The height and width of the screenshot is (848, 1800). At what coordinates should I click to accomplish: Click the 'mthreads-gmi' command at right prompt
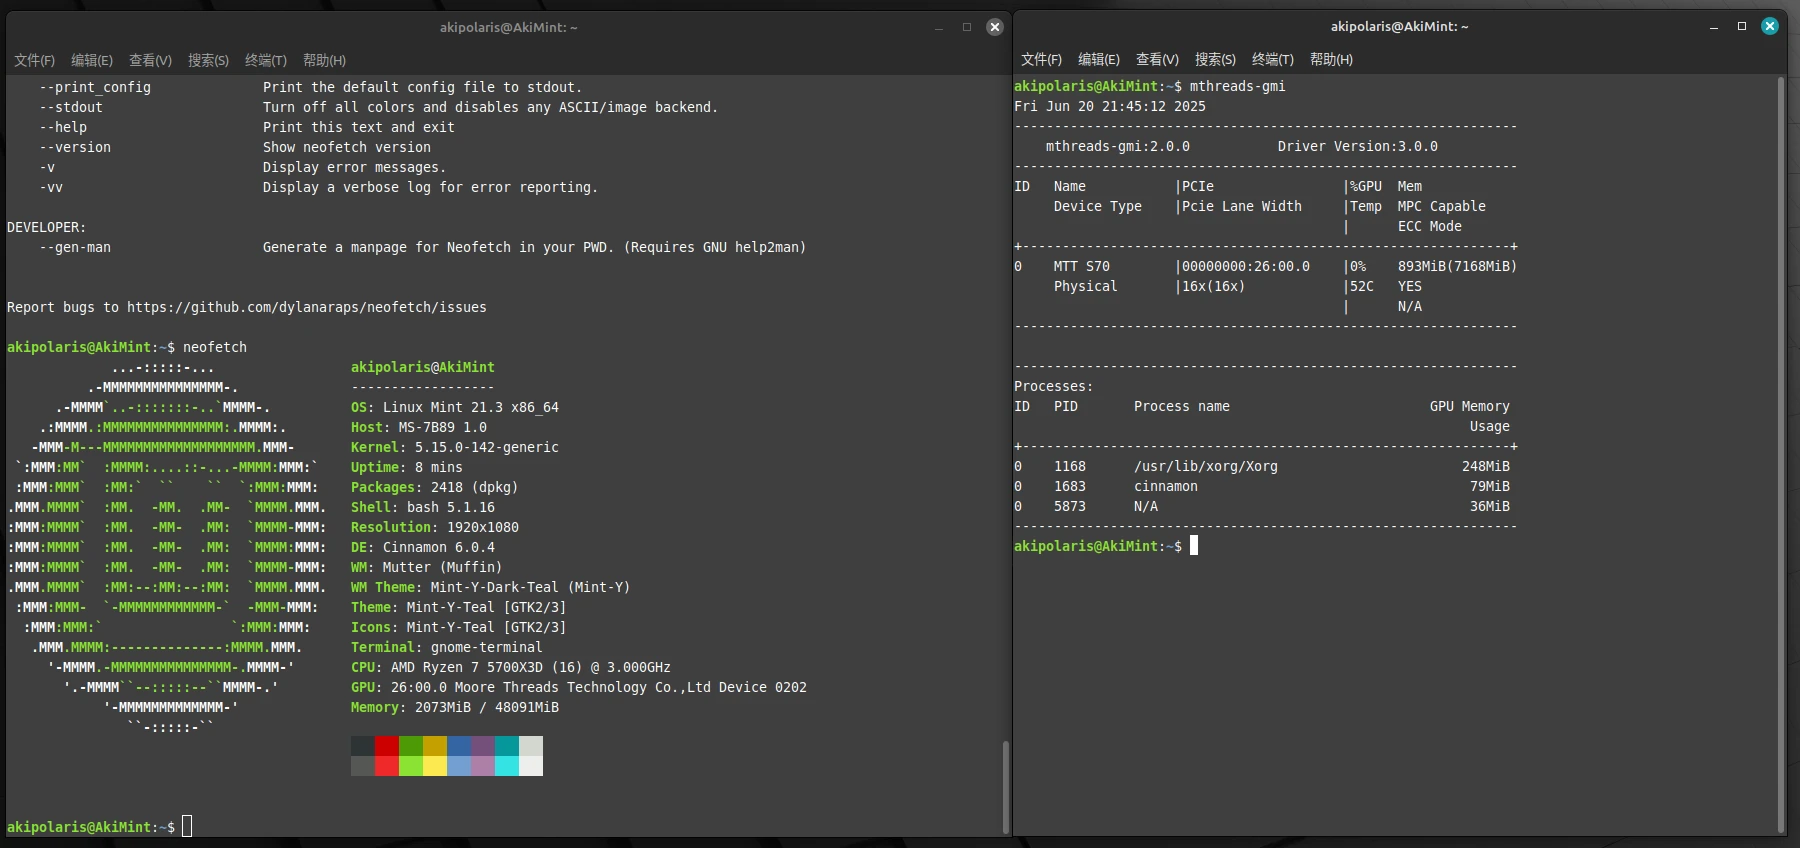pos(1238,86)
